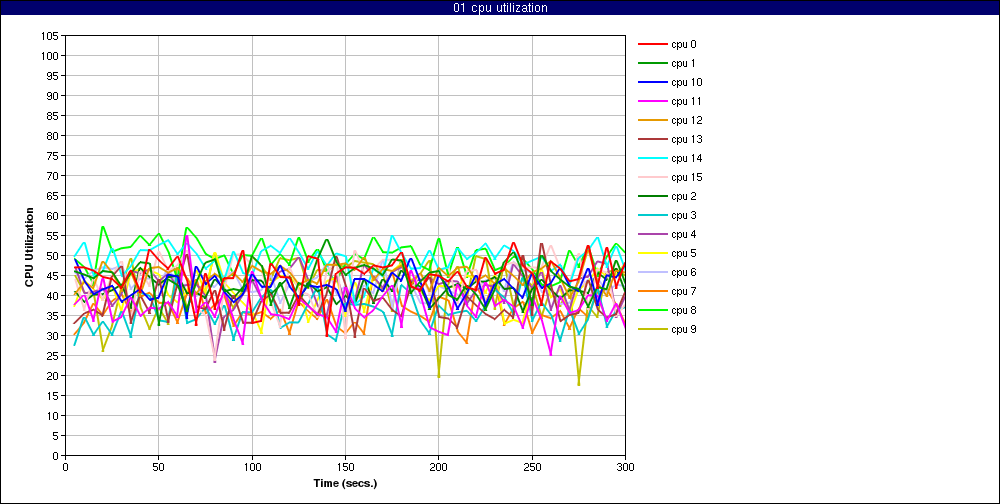Select the cpu 15 legend label
Viewport: 1000px width, 504px height.
point(686,177)
